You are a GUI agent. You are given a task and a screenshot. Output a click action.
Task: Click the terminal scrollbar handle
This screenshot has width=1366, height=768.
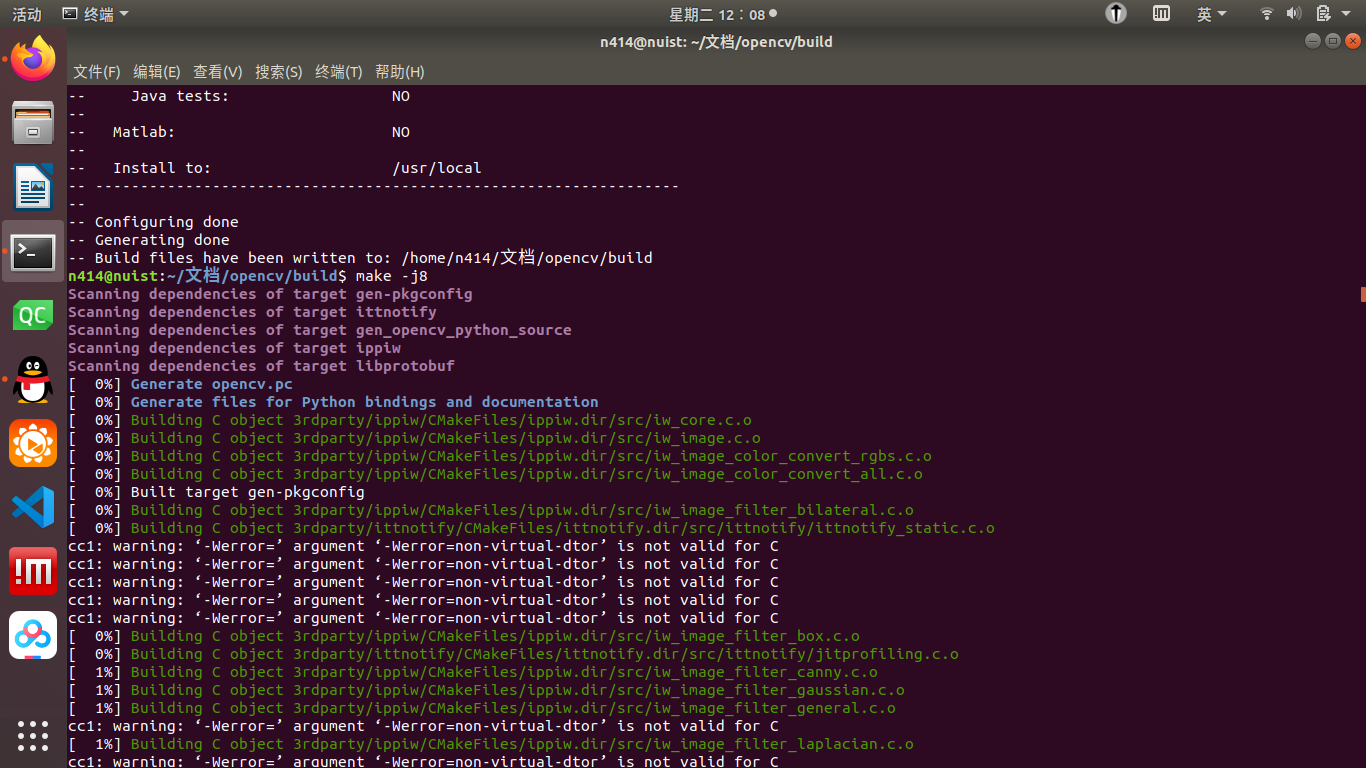pos(1363,293)
